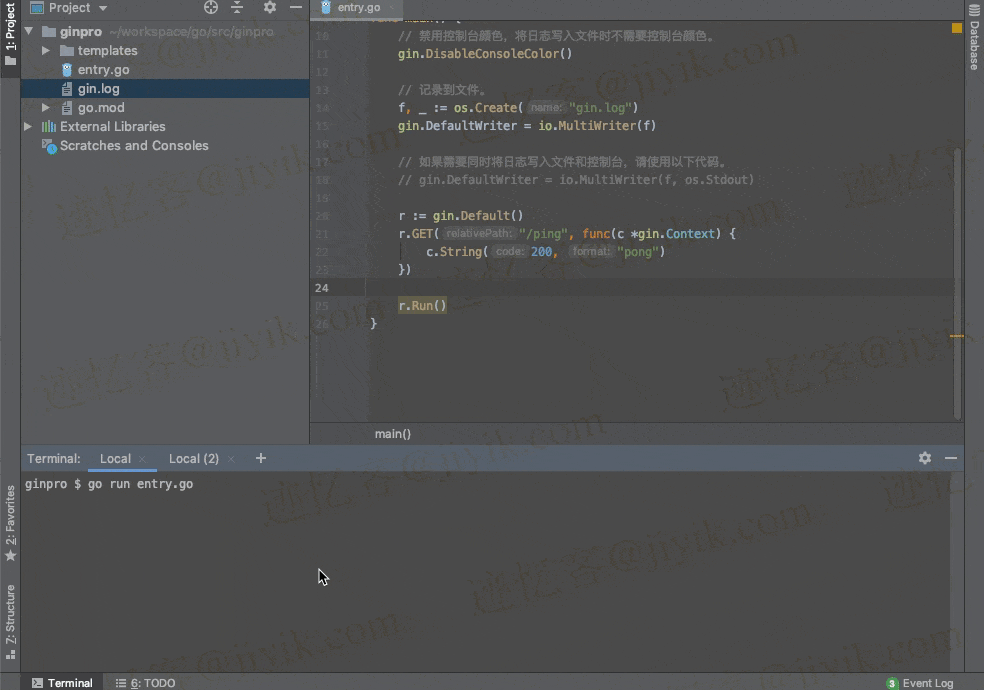The height and width of the screenshot is (690, 984).
Task: Switch to the entry.go editor tab
Action: click(358, 8)
